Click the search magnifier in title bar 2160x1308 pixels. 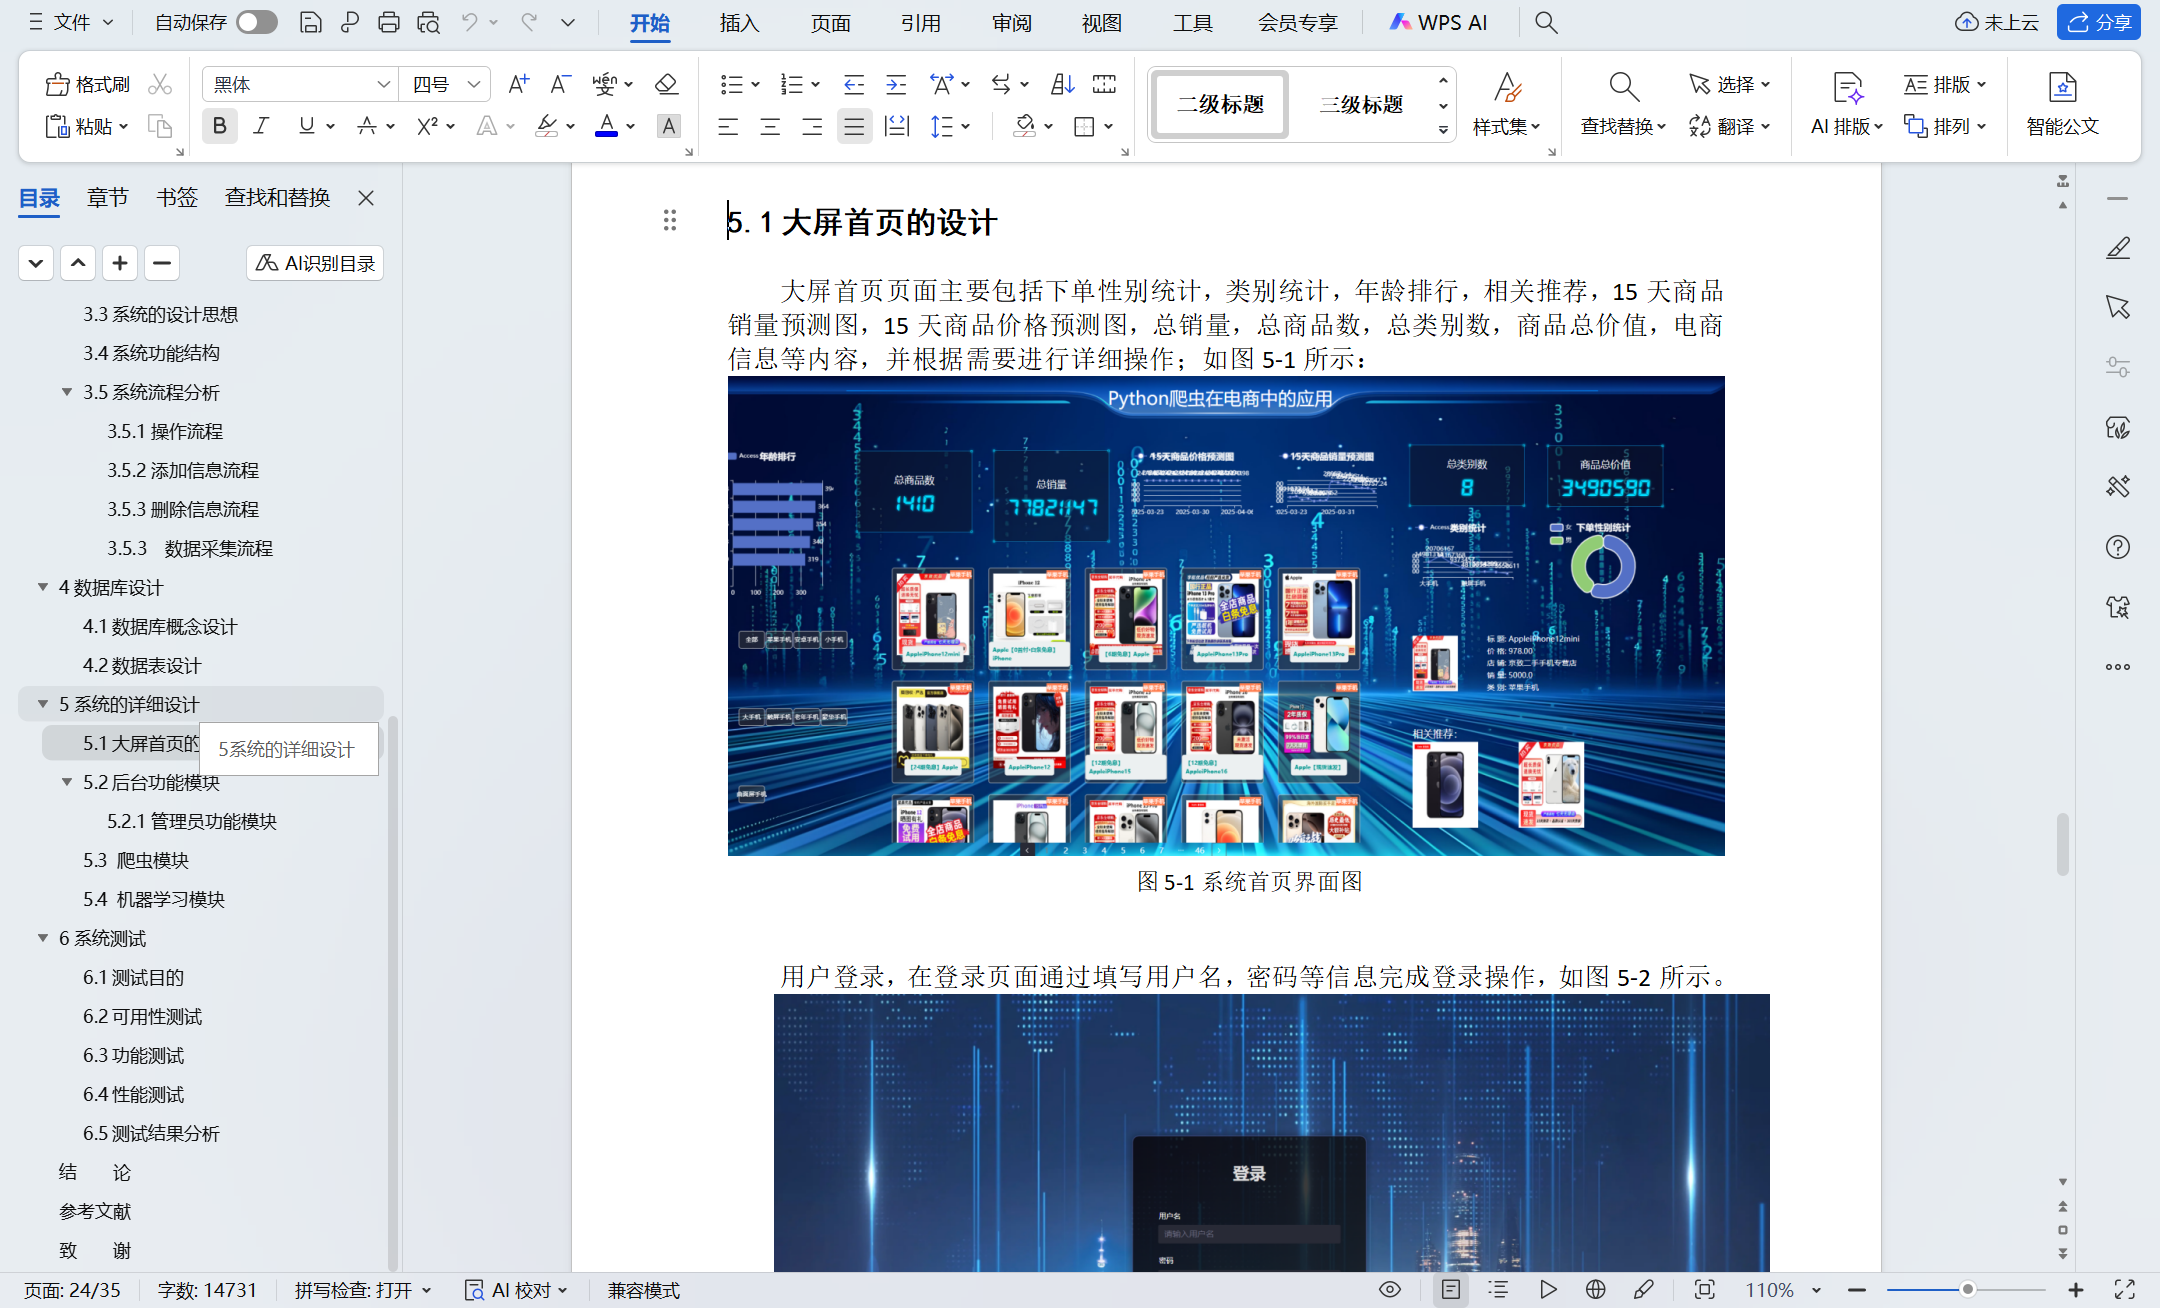[x=1546, y=22]
